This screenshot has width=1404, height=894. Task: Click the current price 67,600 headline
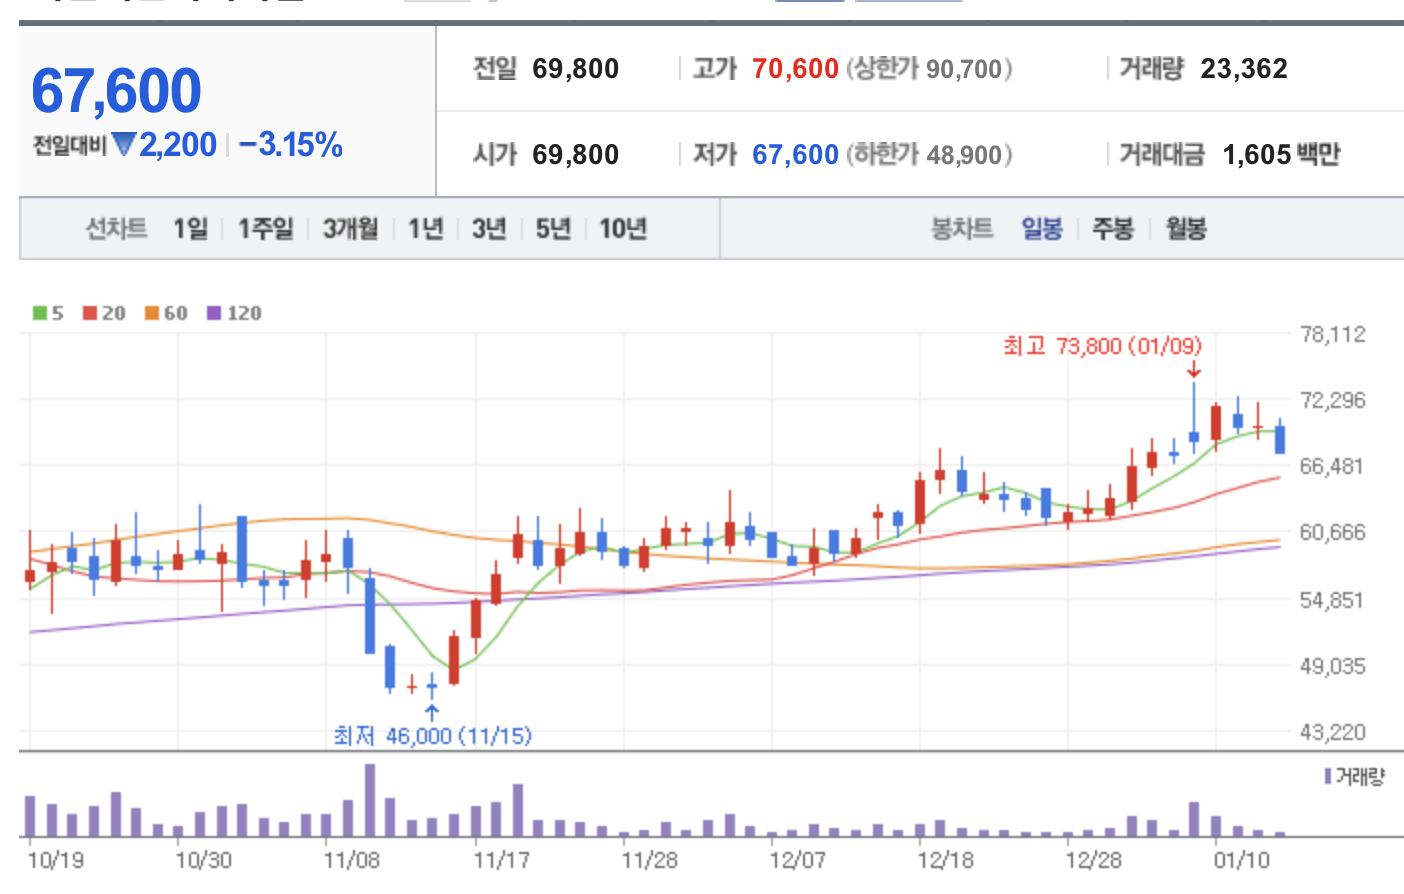pyautogui.click(x=116, y=90)
